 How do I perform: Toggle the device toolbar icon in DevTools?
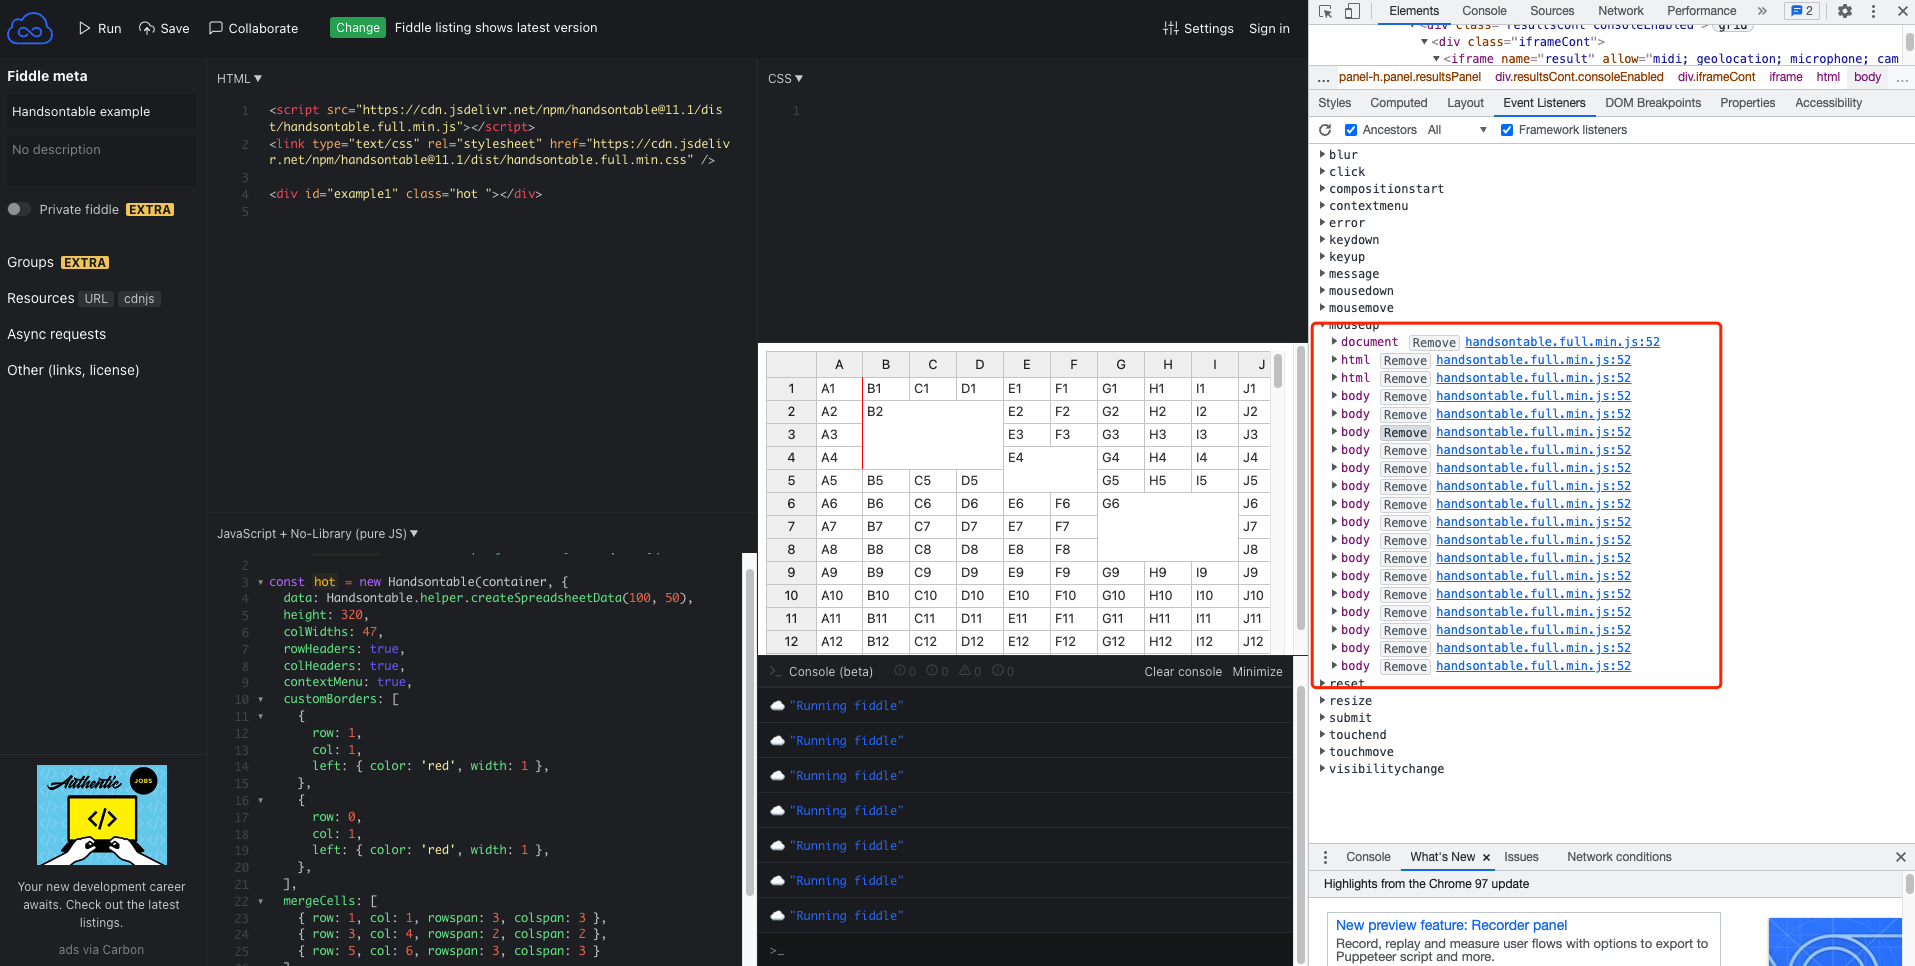click(1352, 10)
